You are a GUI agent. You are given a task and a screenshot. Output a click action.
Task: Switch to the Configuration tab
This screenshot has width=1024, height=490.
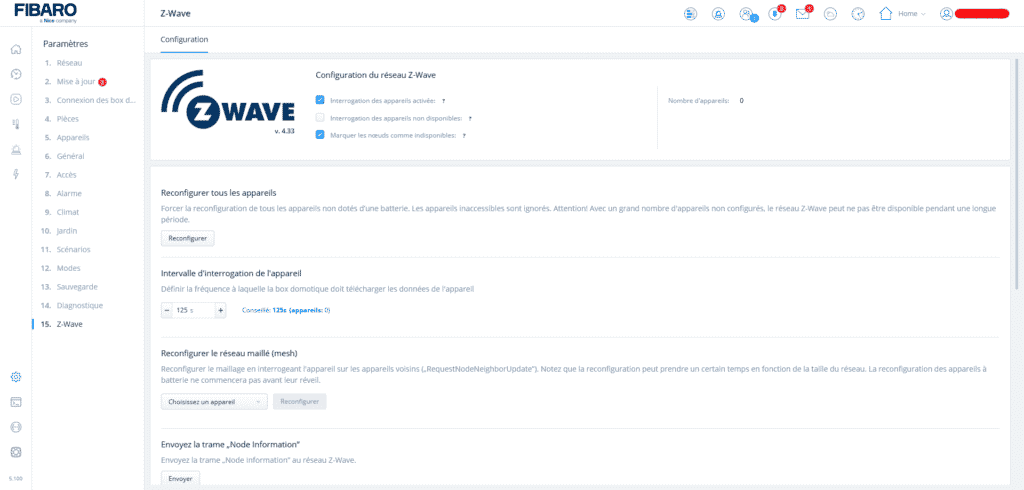pyautogui.click(x=184, y=39)
